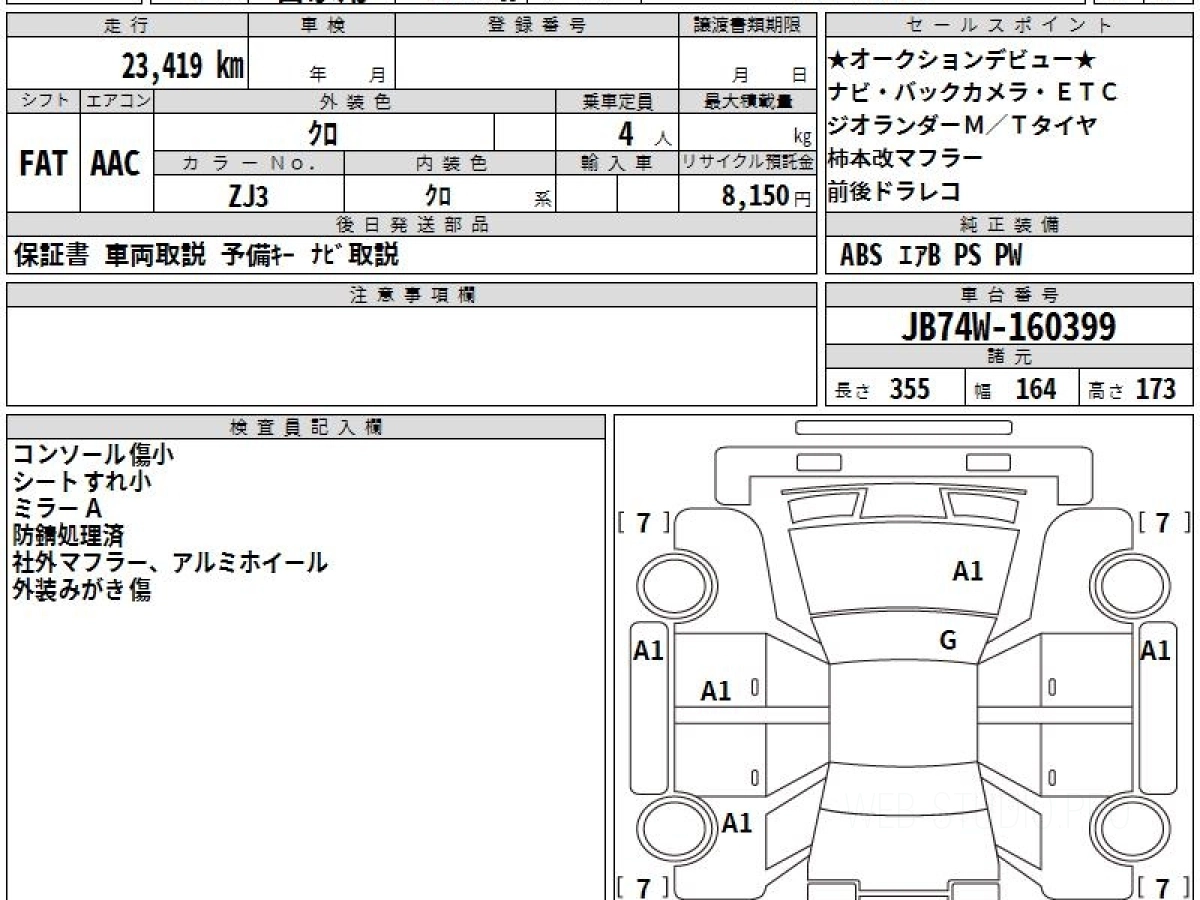Click the 外装色 header
Image resolution: width=1200 pixels, height=900 pixels.
point(355,101)
